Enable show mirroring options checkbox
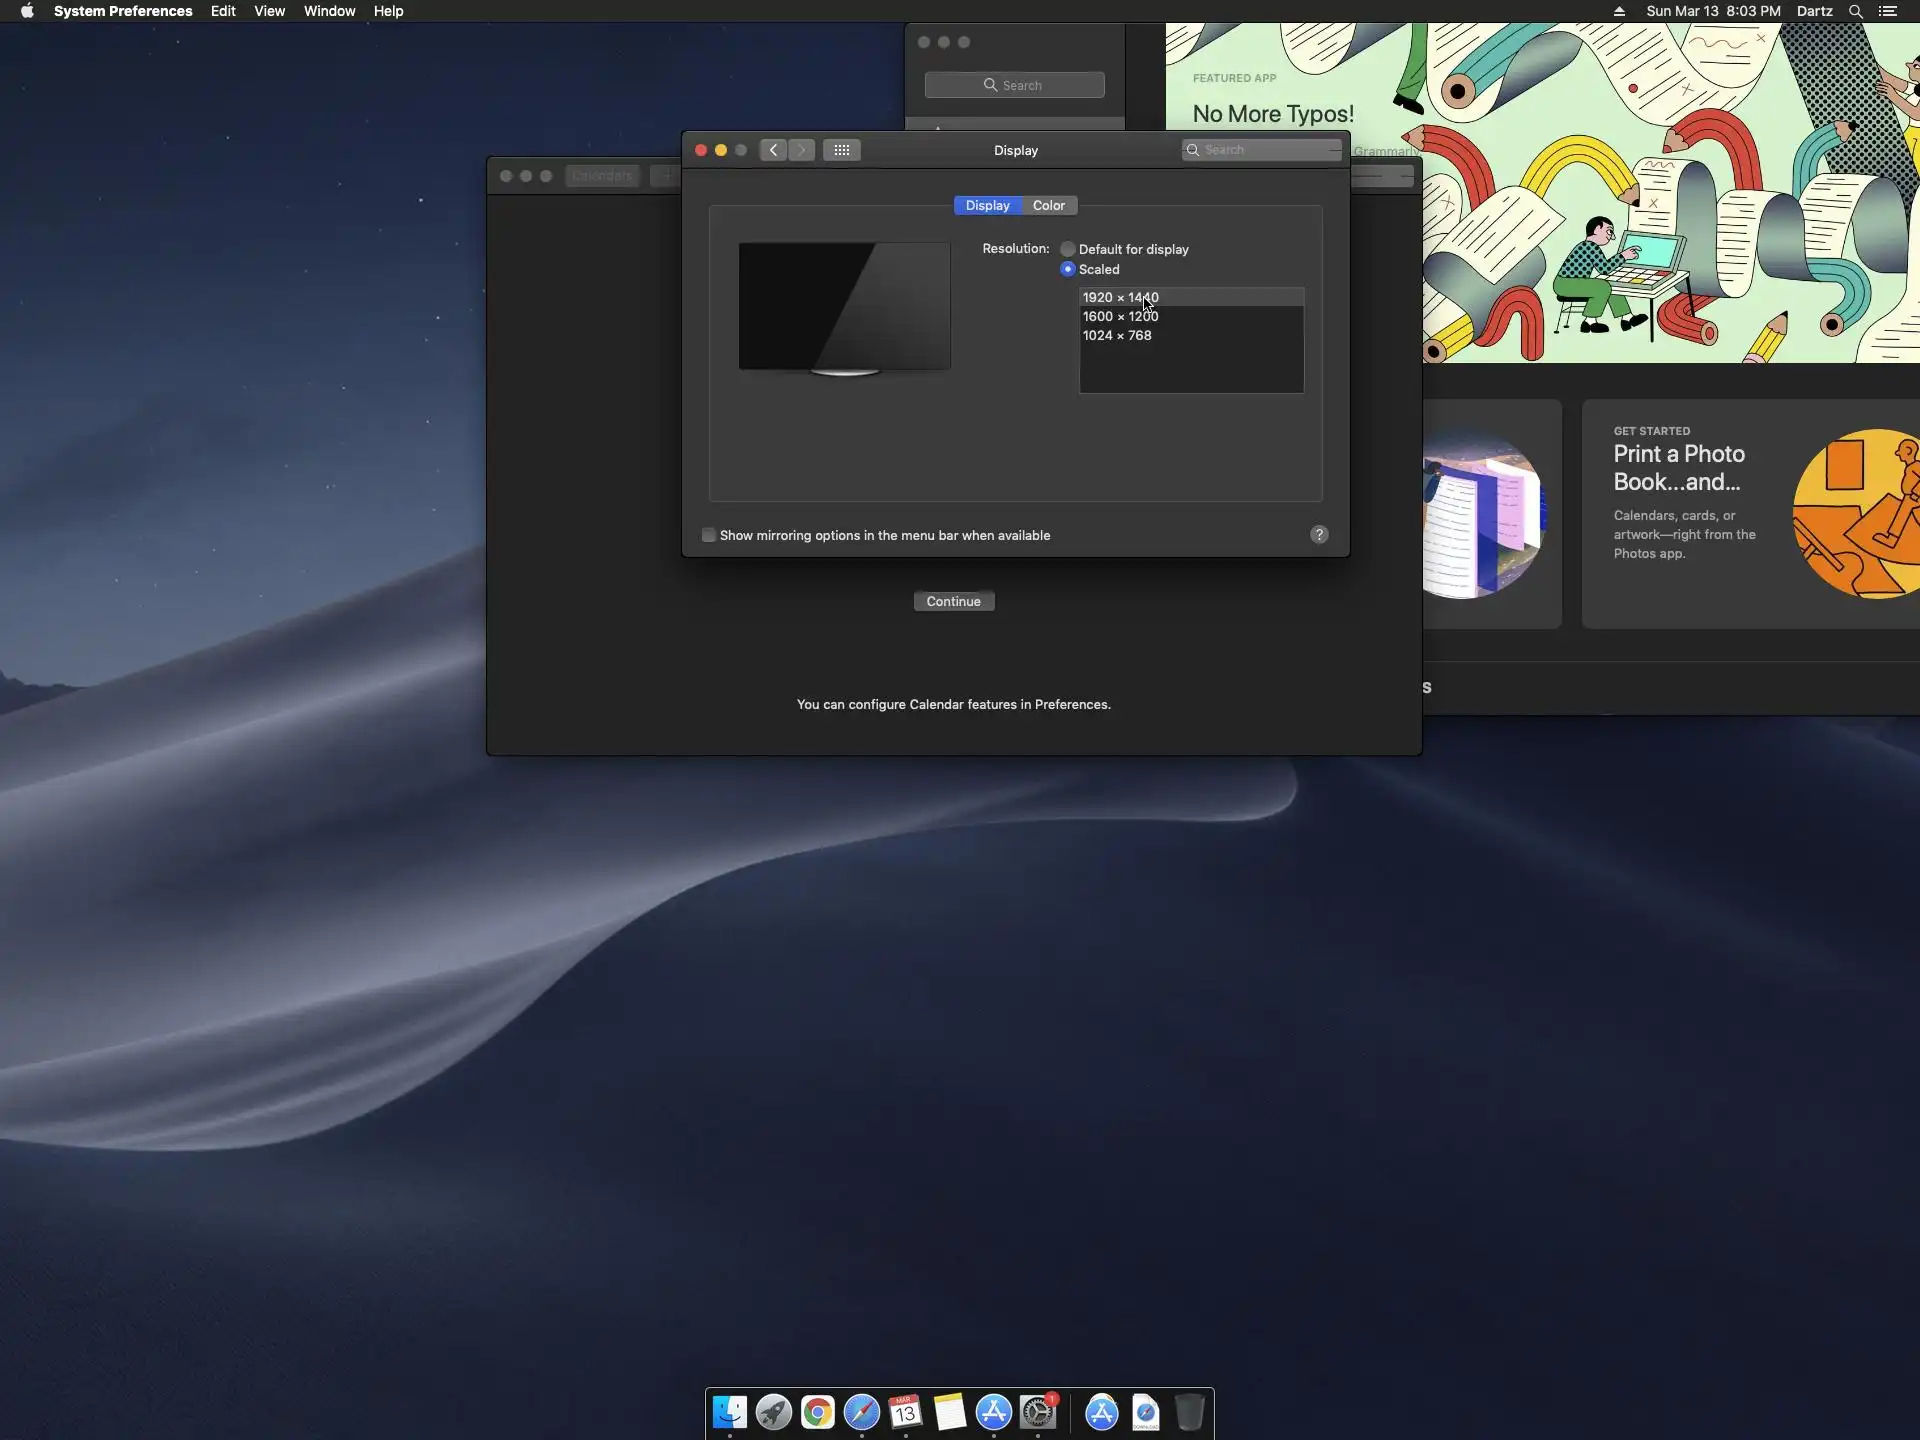This screenshot has width=1920, height=1440. click(709, 535)
